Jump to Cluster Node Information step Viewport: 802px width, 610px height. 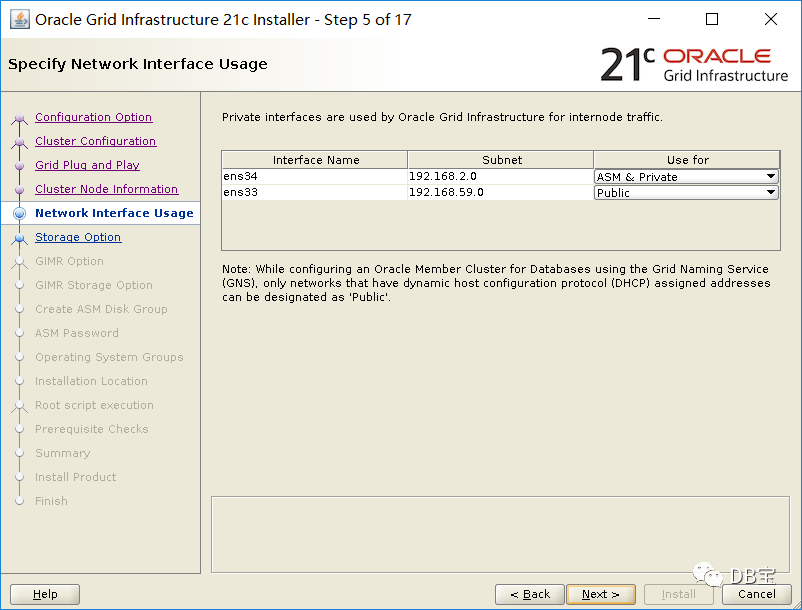point(106,189)
